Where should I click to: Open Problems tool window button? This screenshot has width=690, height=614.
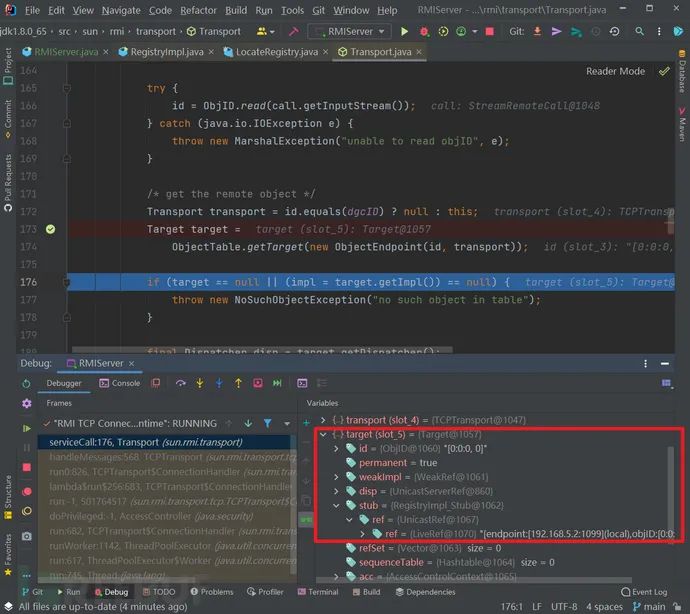pyautogui.click(x=212, y=592)
